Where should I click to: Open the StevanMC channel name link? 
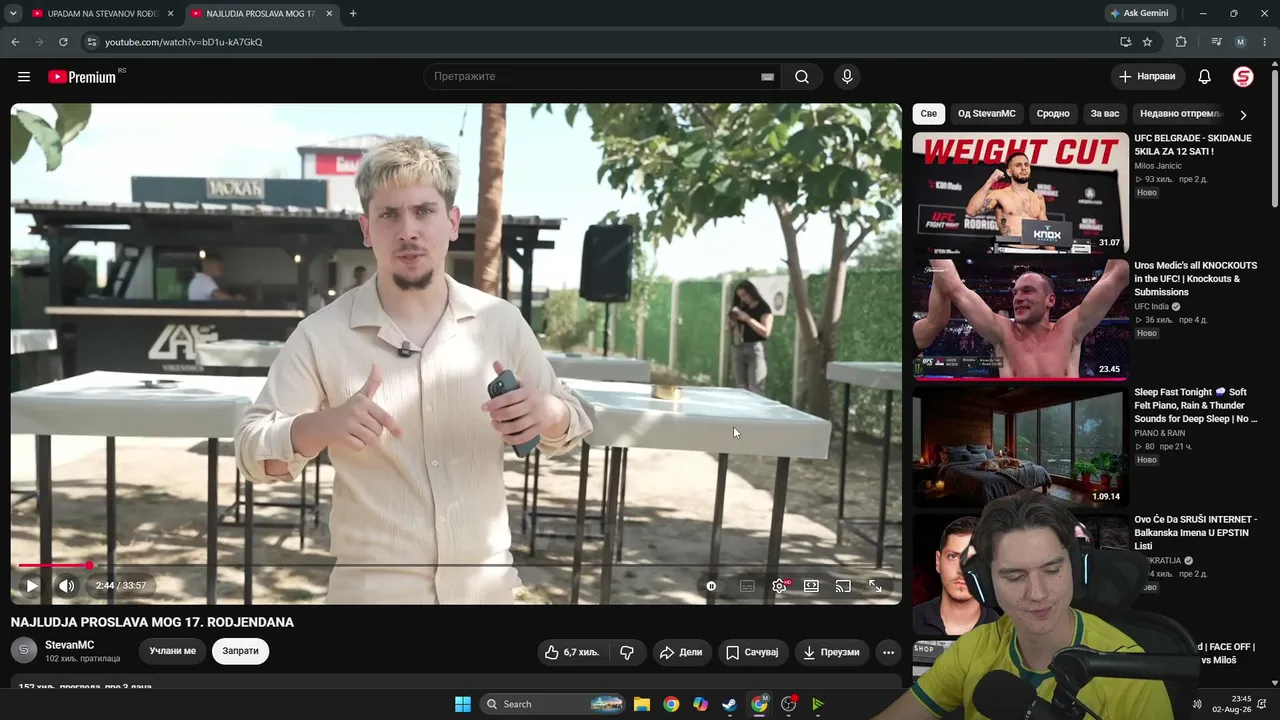point(69,645)
